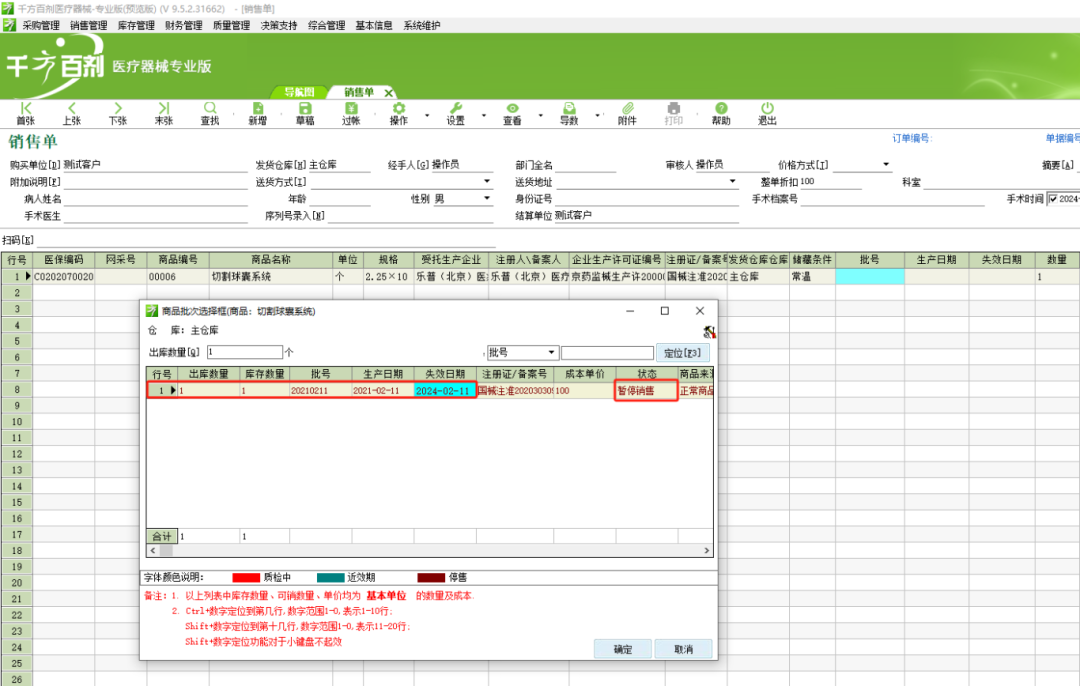Open the 销售管理 menu
Image resolution: width=1080 pixels, height=686 pixels.
(x=88, y=26)
